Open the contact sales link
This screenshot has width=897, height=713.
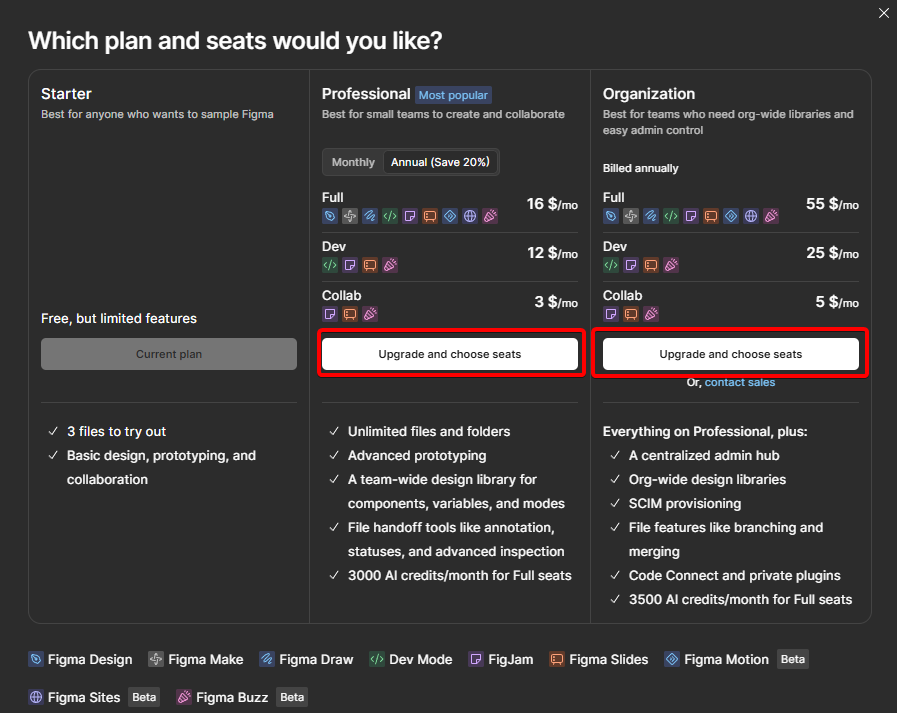740,382
